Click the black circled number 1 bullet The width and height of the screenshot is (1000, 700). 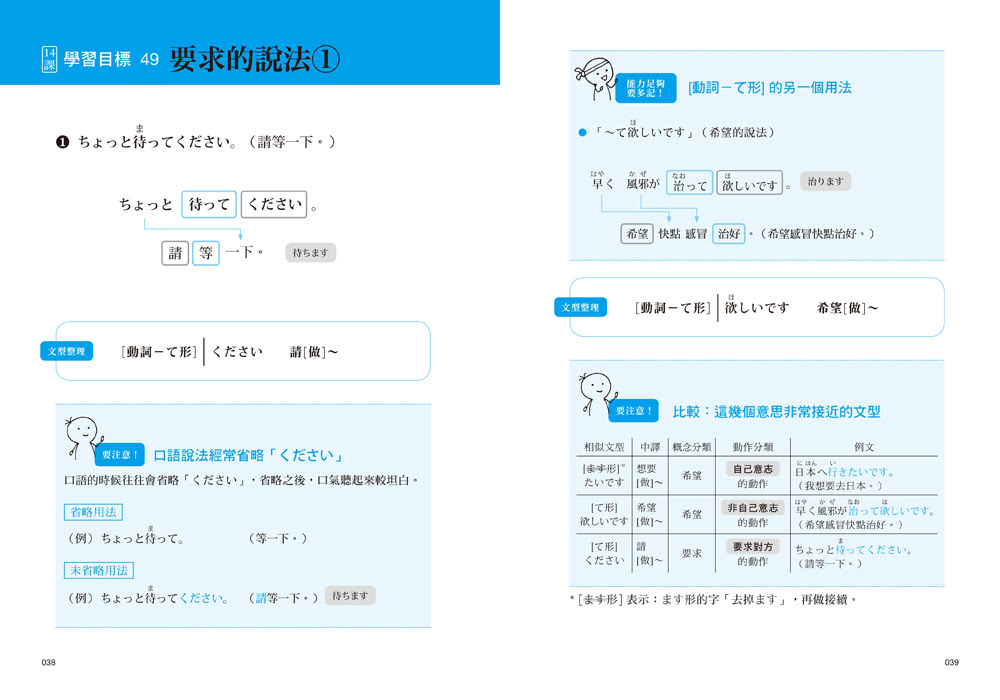point(62,142)
